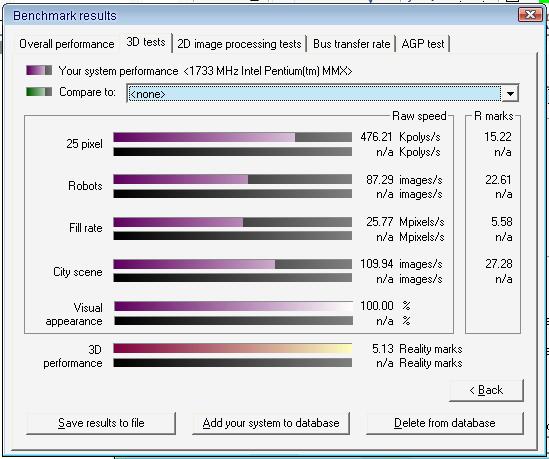Image resolution: width=549 pixels, height=459 pixels.
Task: Click the 27.28 R marks value
Action: 499,264
